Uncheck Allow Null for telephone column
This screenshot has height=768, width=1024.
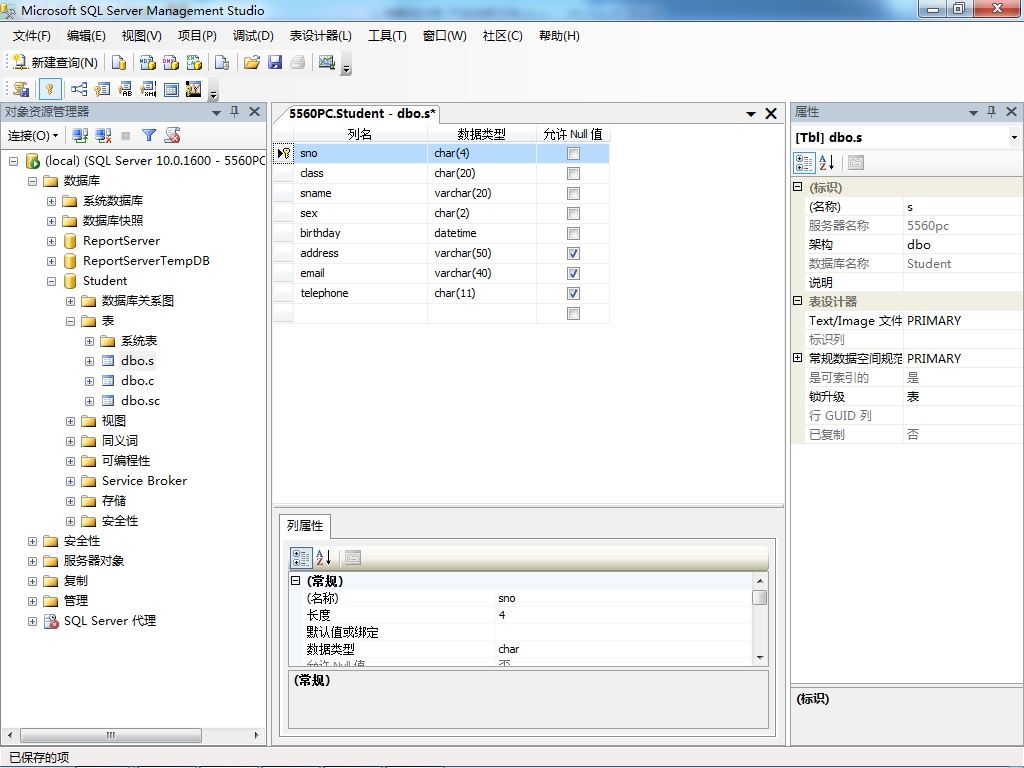(x=573, y=294)
